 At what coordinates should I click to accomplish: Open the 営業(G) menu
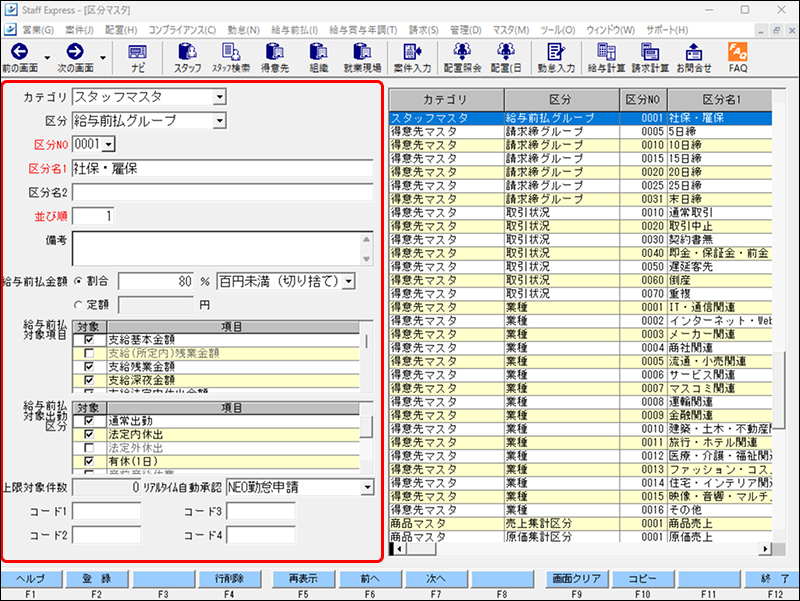tap(38, 30)
